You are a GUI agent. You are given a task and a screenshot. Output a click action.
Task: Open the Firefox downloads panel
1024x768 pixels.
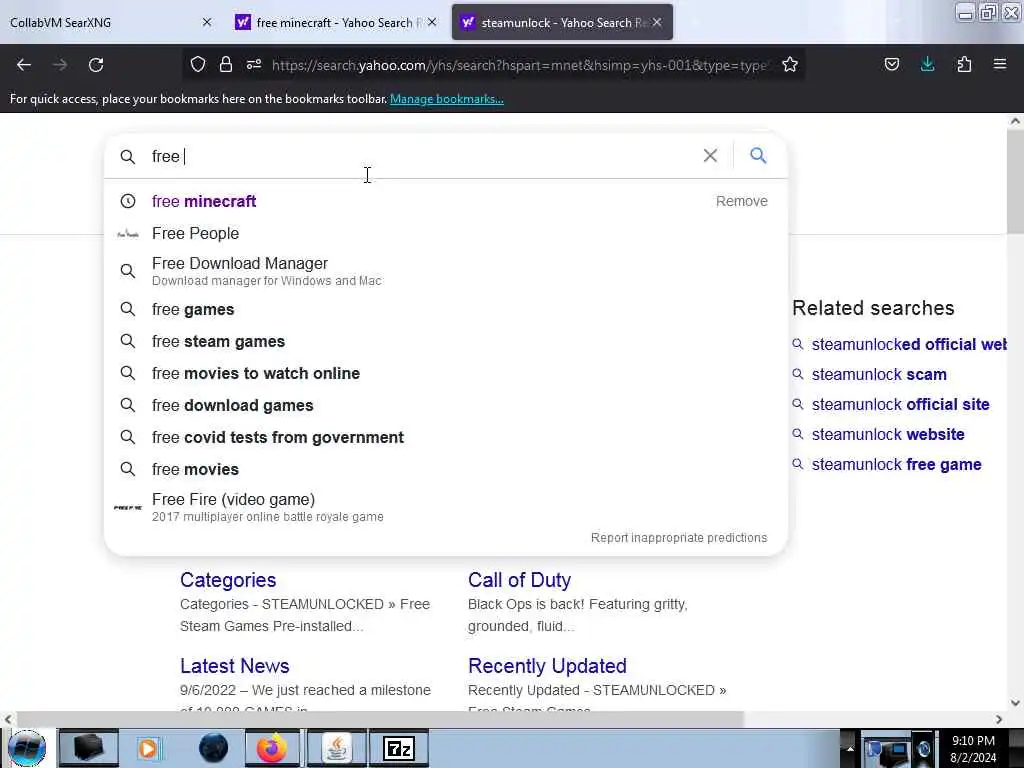[x=927, y=64]
